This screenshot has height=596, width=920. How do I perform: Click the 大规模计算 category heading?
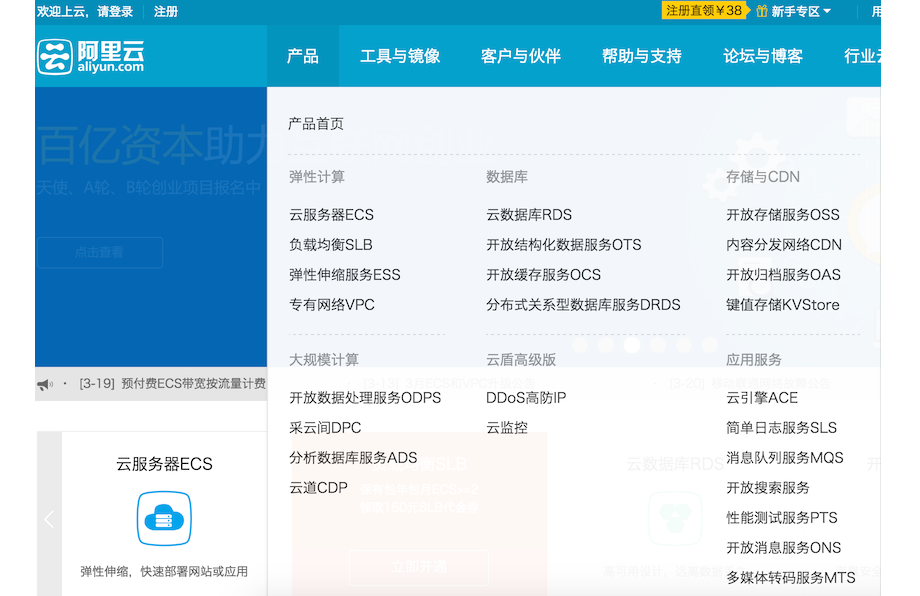pos(324,360)
